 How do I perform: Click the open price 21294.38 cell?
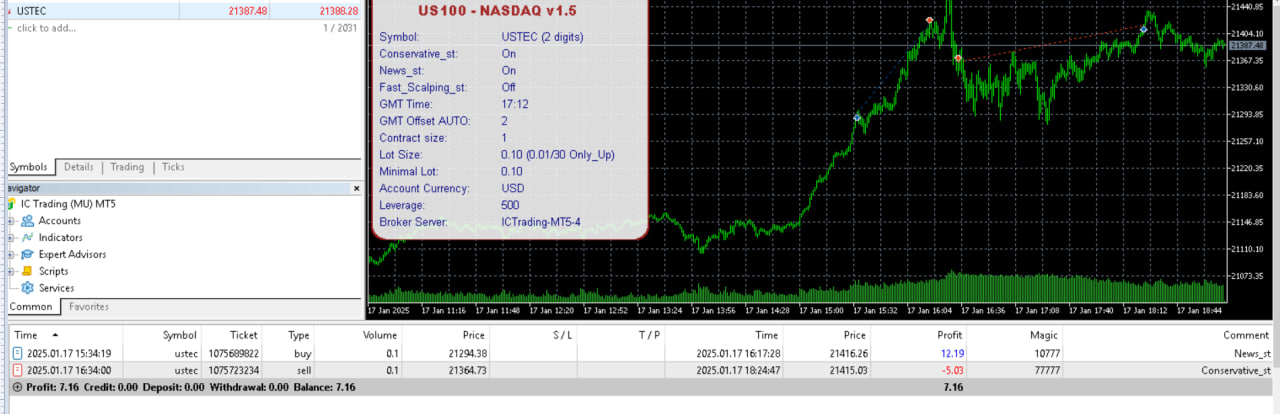[466, 353]
